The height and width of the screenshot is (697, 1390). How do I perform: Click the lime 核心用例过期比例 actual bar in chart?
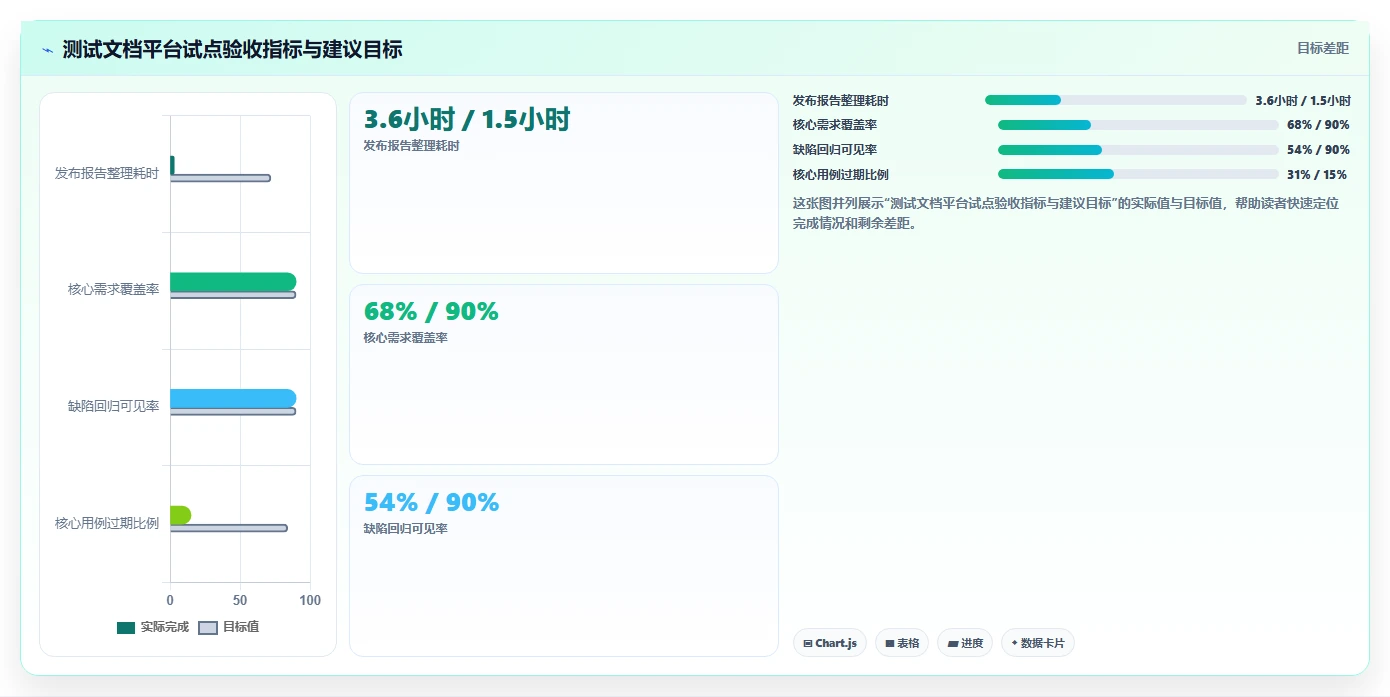pyautogui.click(x=180, y=515)
